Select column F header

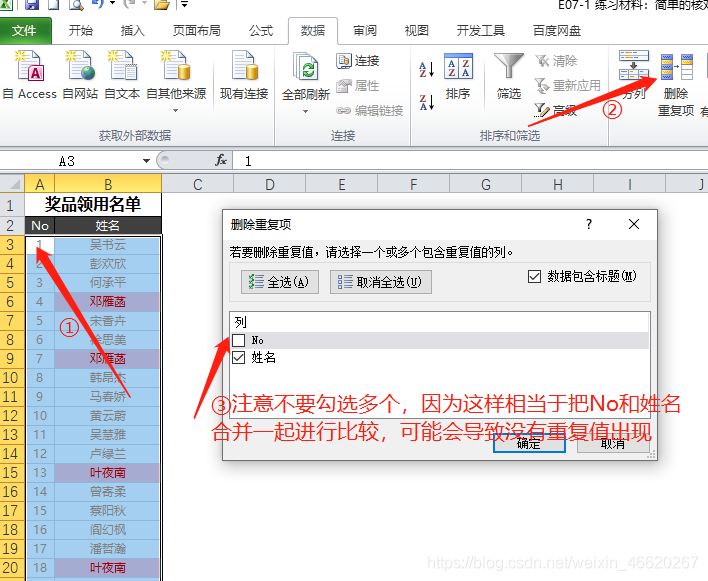point(414,184)
